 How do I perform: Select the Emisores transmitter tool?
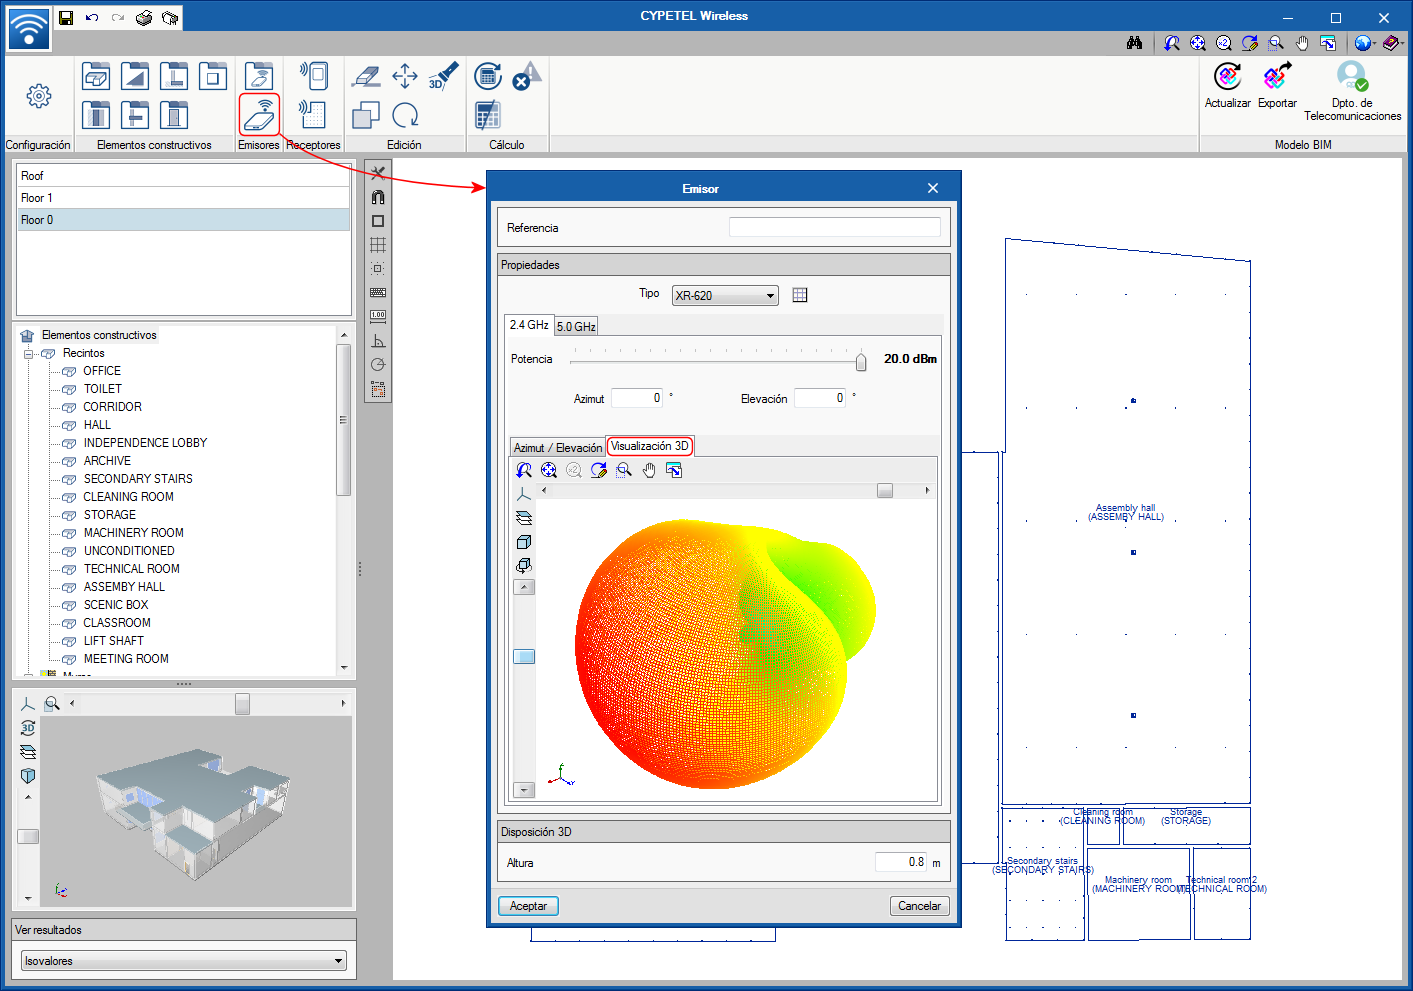point(259,114)
